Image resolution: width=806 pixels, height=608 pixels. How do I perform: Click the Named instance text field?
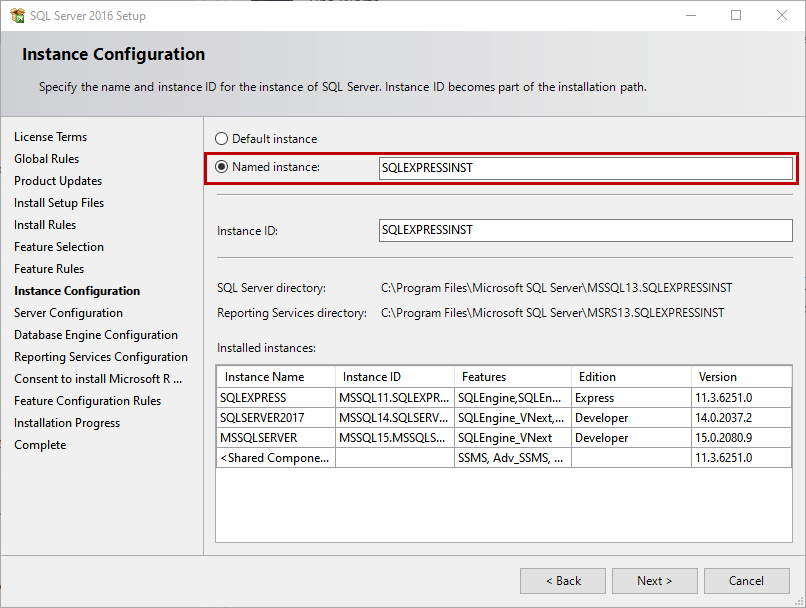tap(585, 168)
